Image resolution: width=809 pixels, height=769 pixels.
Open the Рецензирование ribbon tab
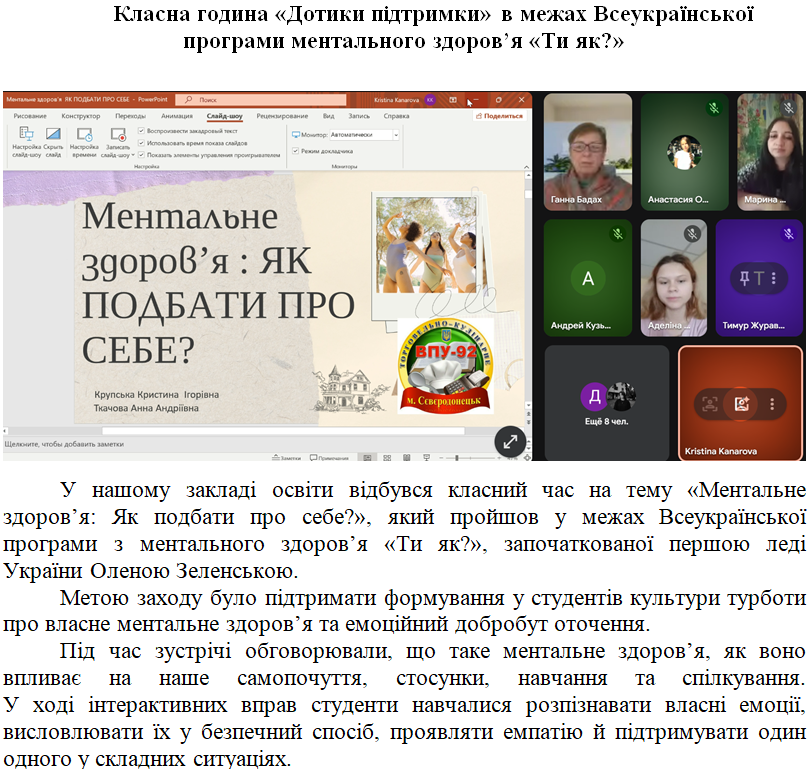point(282,116)
